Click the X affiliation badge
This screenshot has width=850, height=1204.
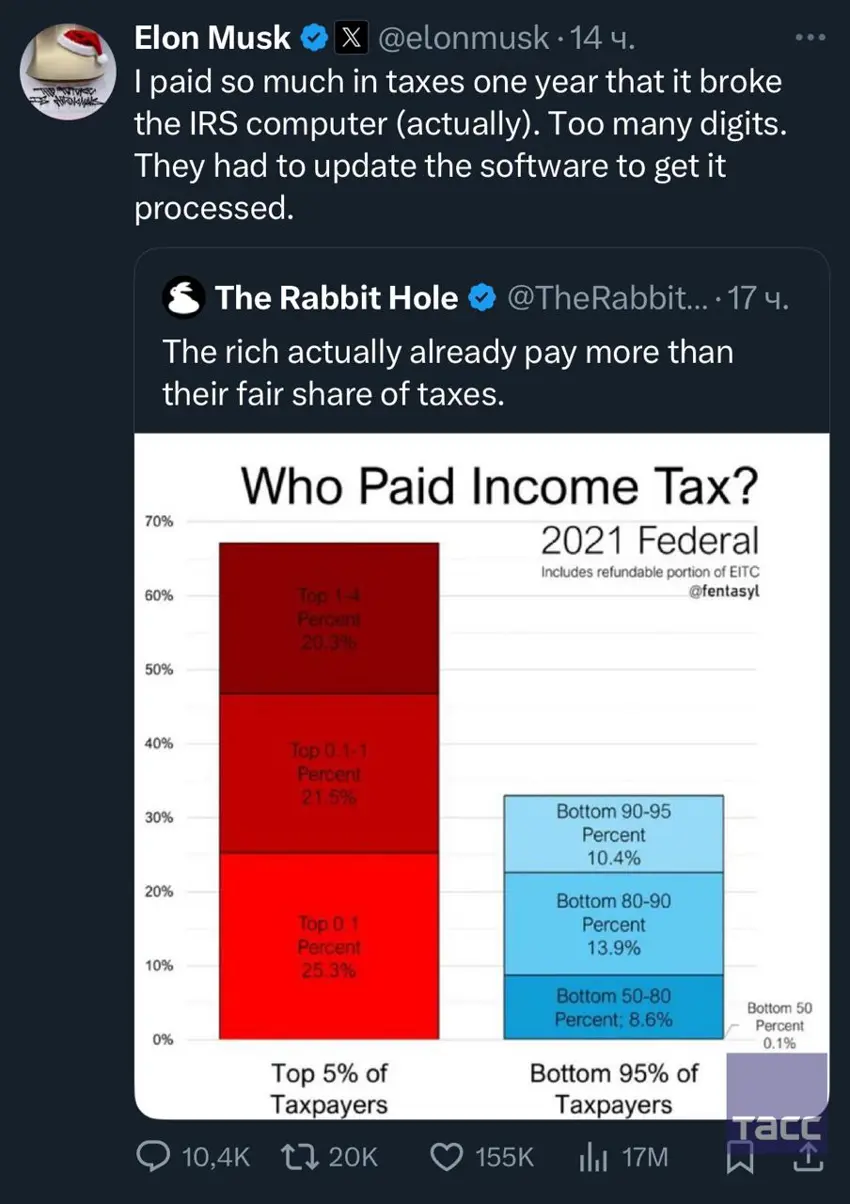point(349,39)
